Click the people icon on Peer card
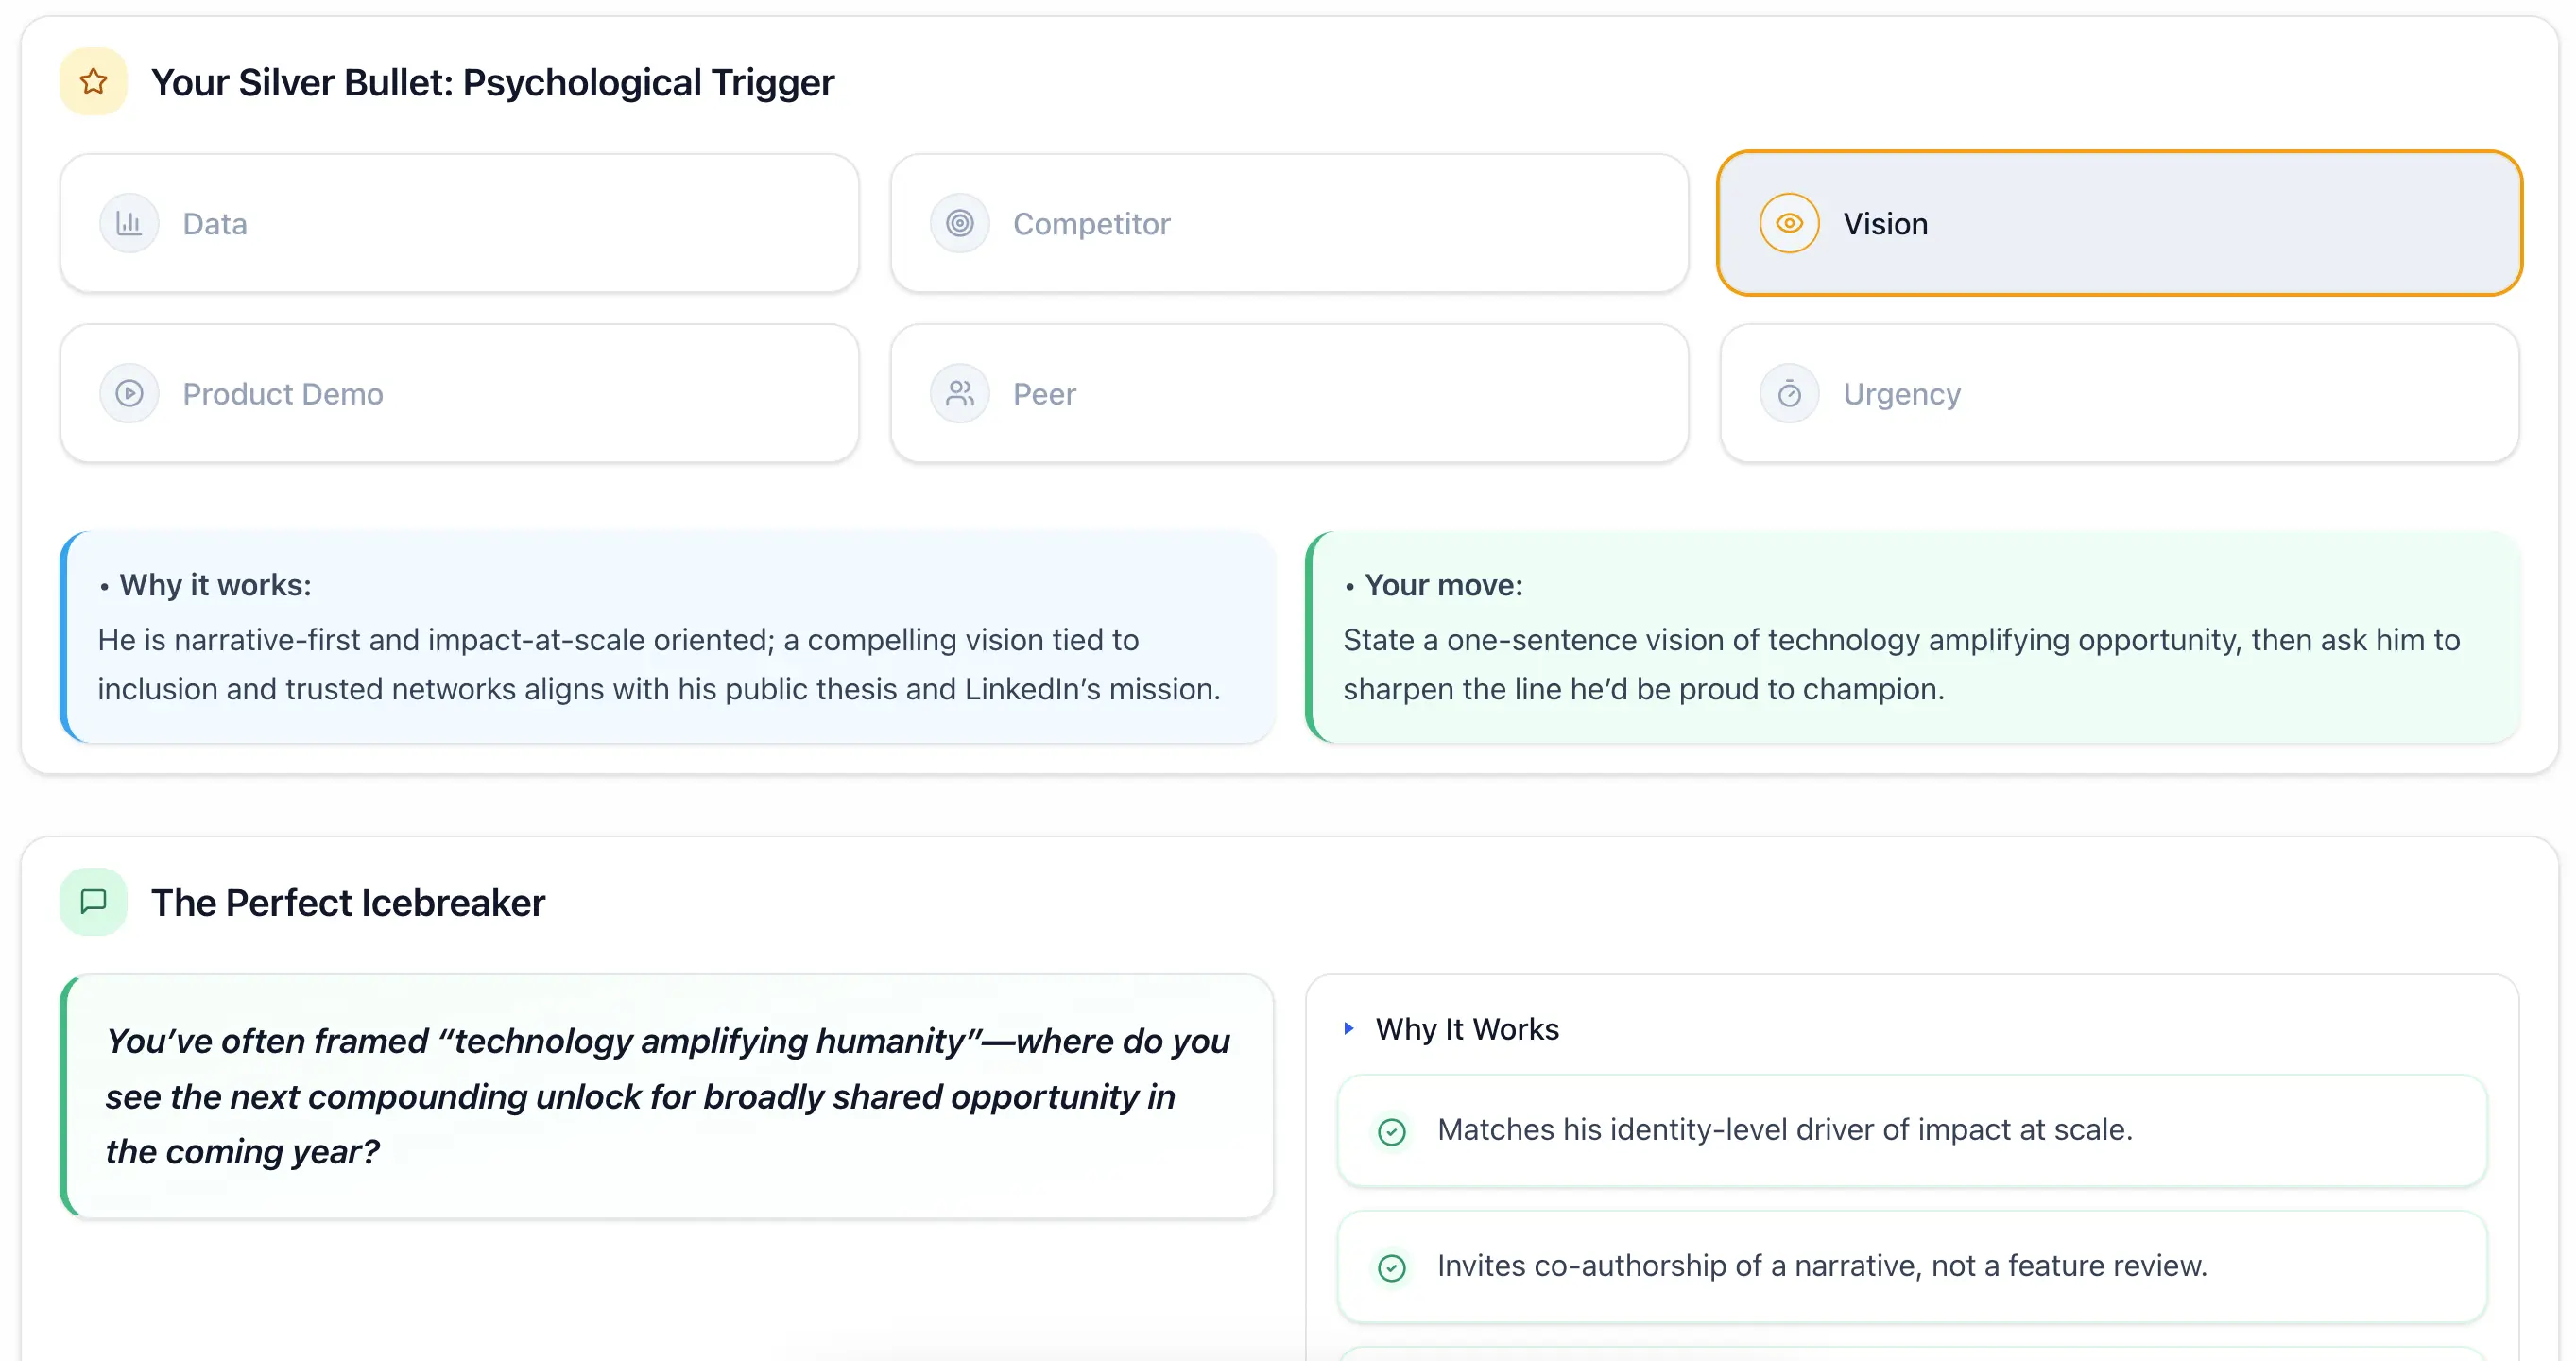 (959, 393)
